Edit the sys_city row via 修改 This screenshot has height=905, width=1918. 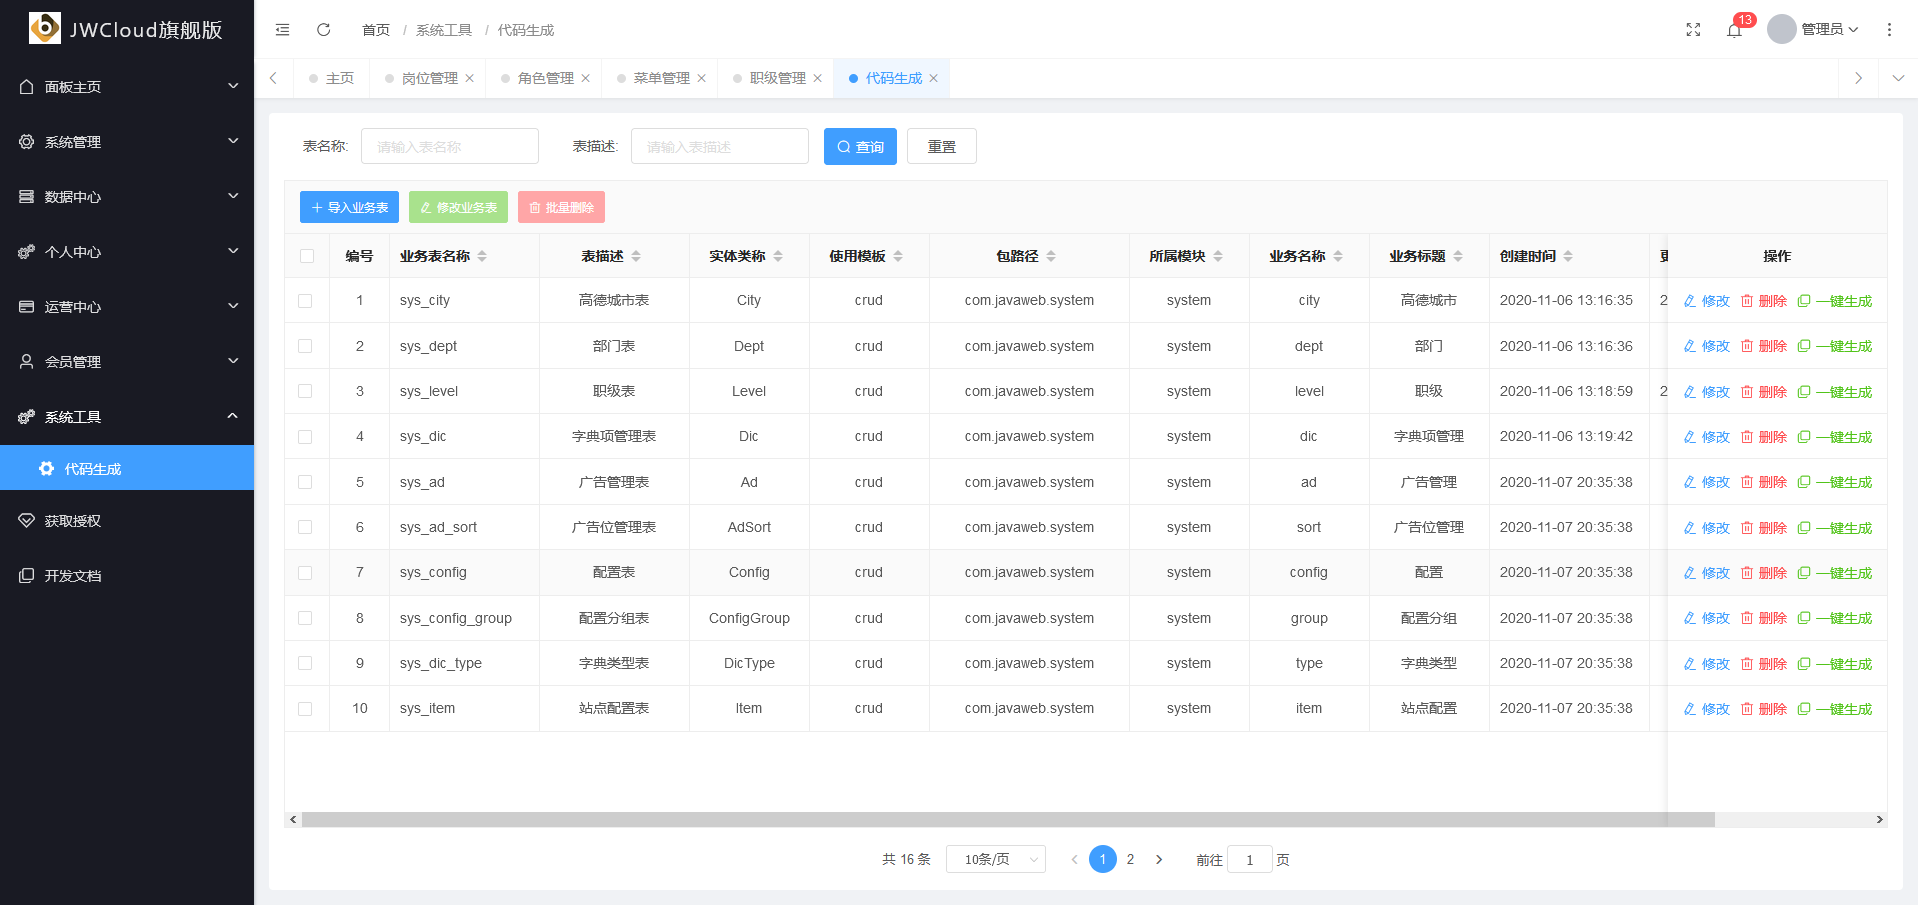click(x=1707, y=301)
